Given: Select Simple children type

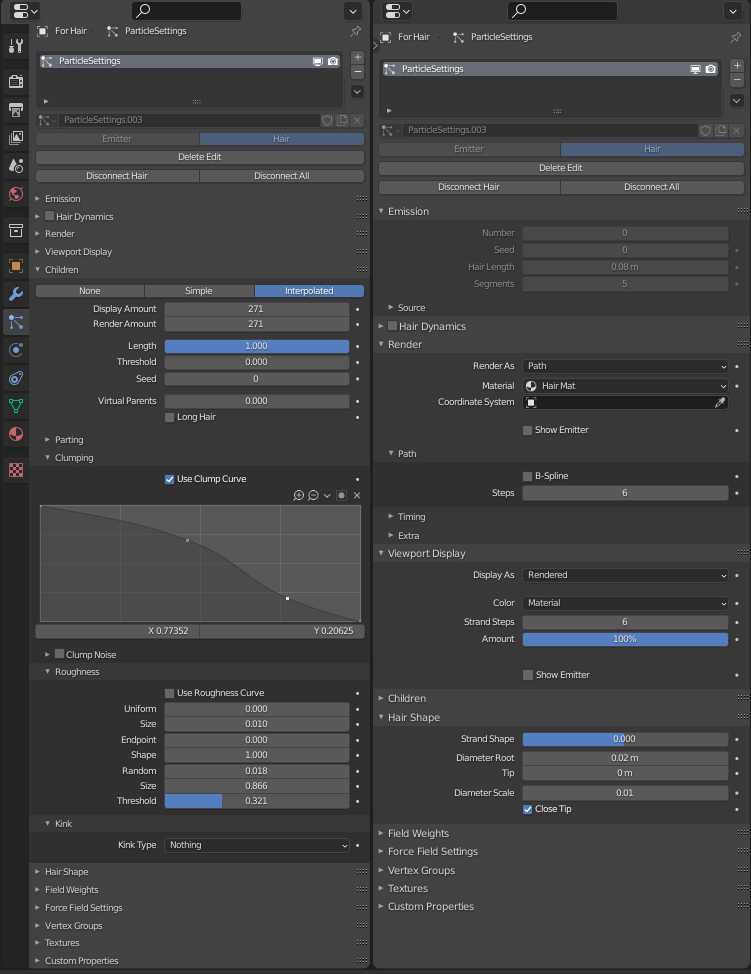Looking at the screenshot, I should coord(199,291).
